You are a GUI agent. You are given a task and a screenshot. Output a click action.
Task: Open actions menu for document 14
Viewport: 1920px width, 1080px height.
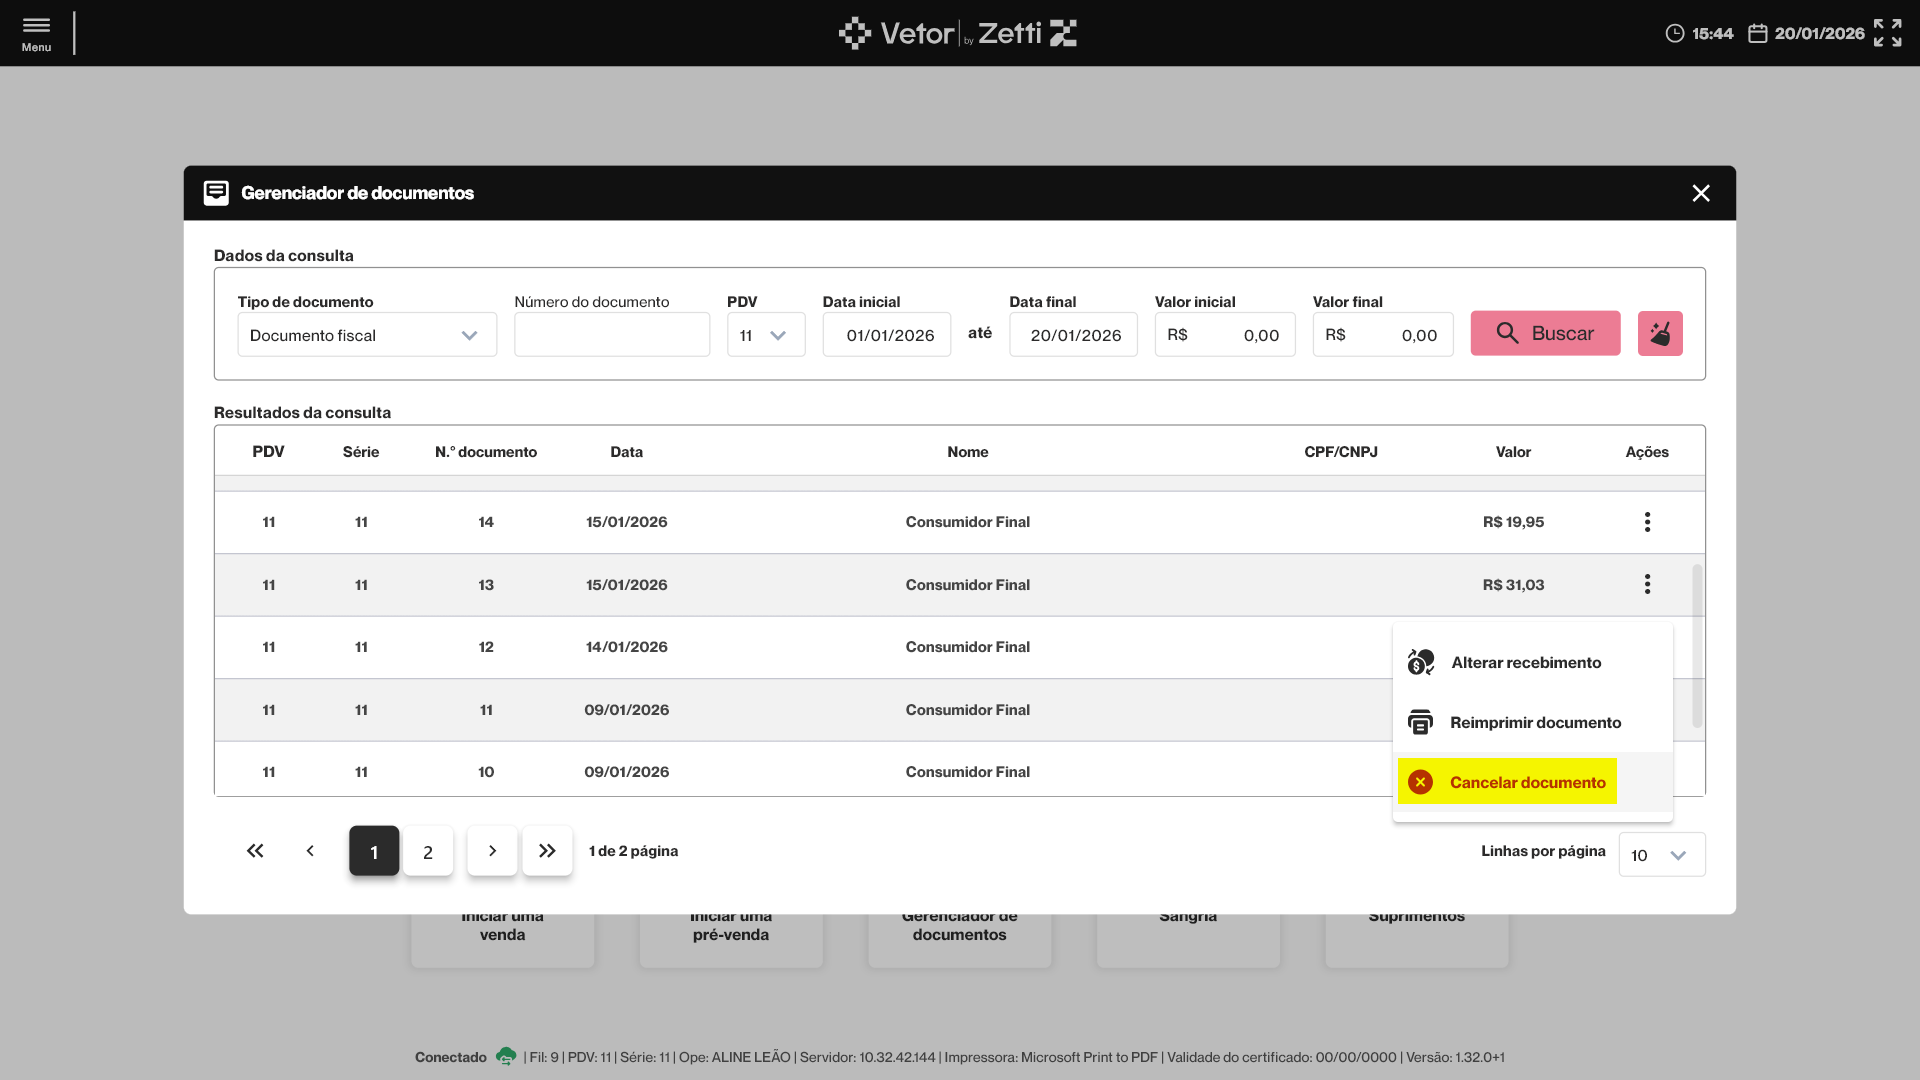1647,522
